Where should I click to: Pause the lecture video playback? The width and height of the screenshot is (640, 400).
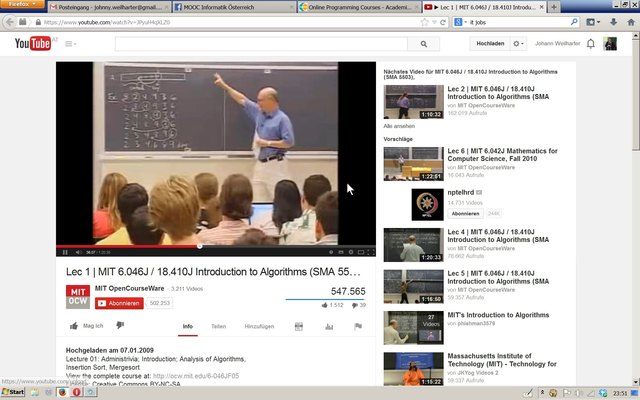click(65, 252)
